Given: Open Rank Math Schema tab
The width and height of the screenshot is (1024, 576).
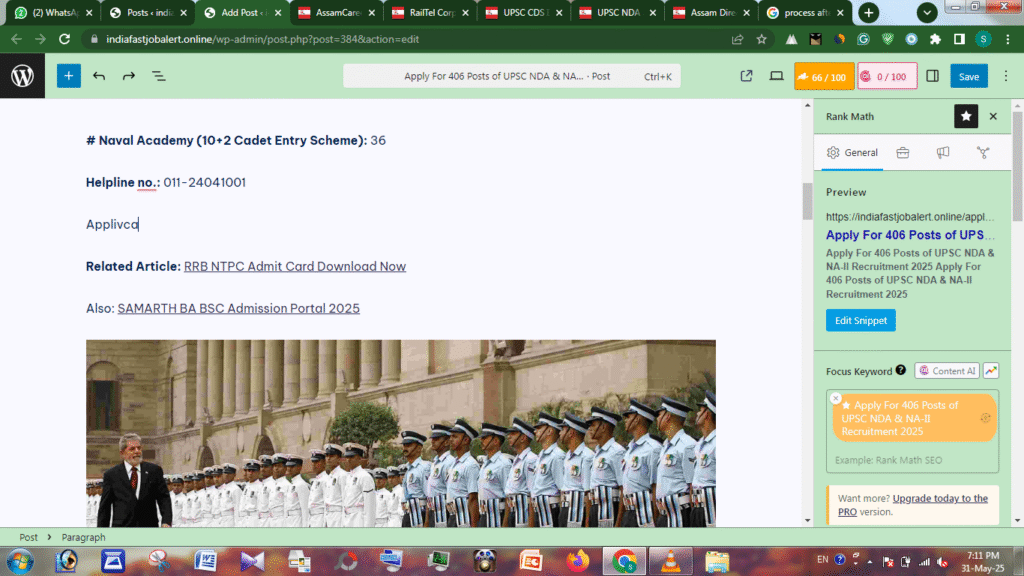Looking at the screenshot, I should click(983, 153).
